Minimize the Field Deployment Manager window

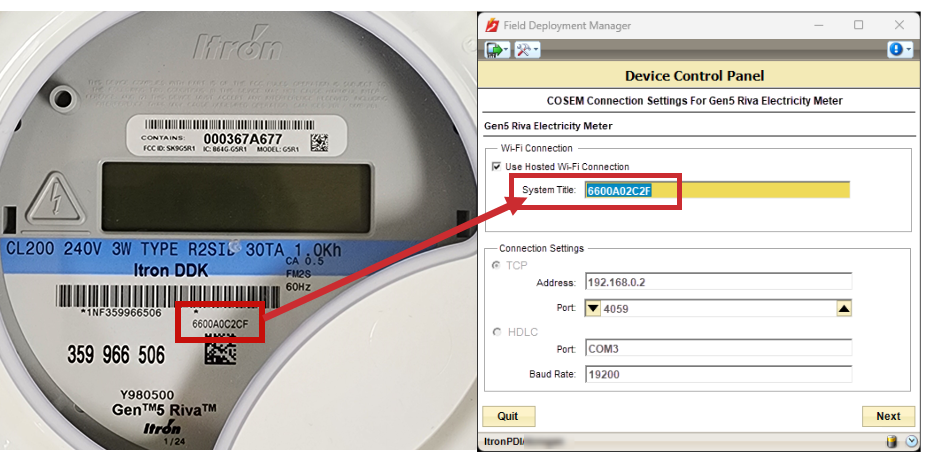[x=818, y=25]
